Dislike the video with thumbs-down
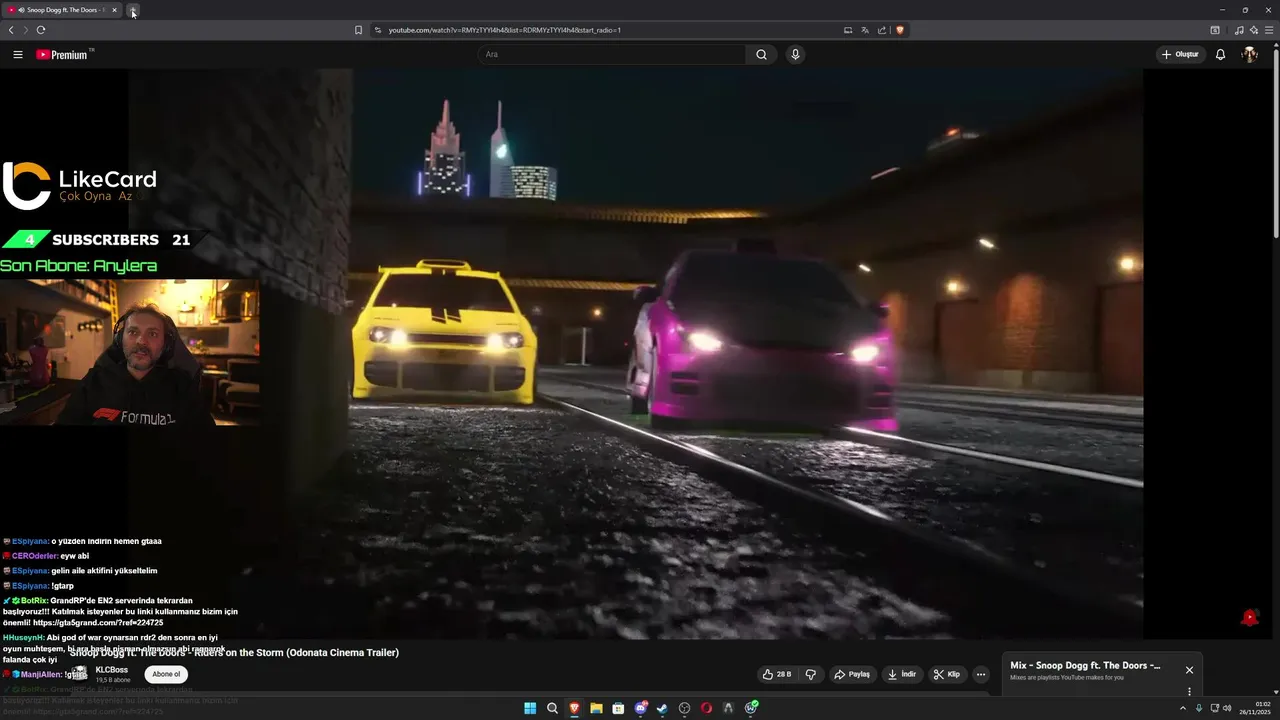Screen dimensions: 1280x720 (810, 674)
